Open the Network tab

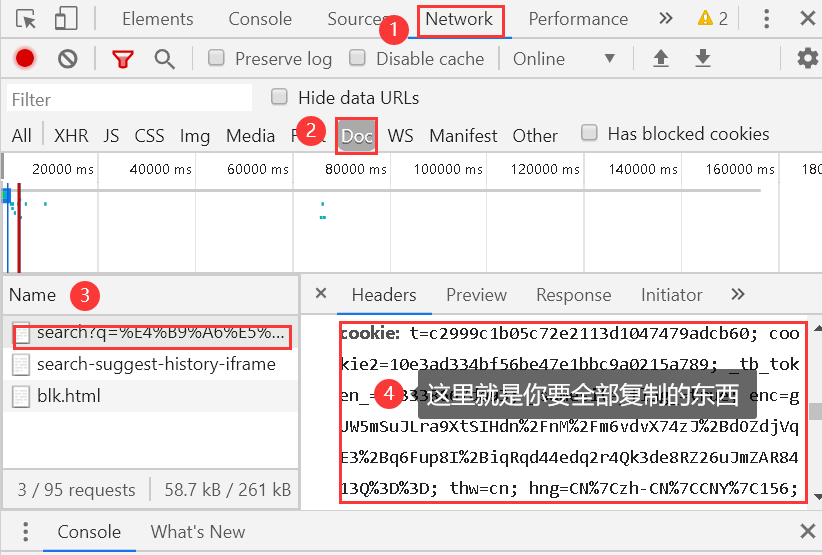click(x=459, y=19)
